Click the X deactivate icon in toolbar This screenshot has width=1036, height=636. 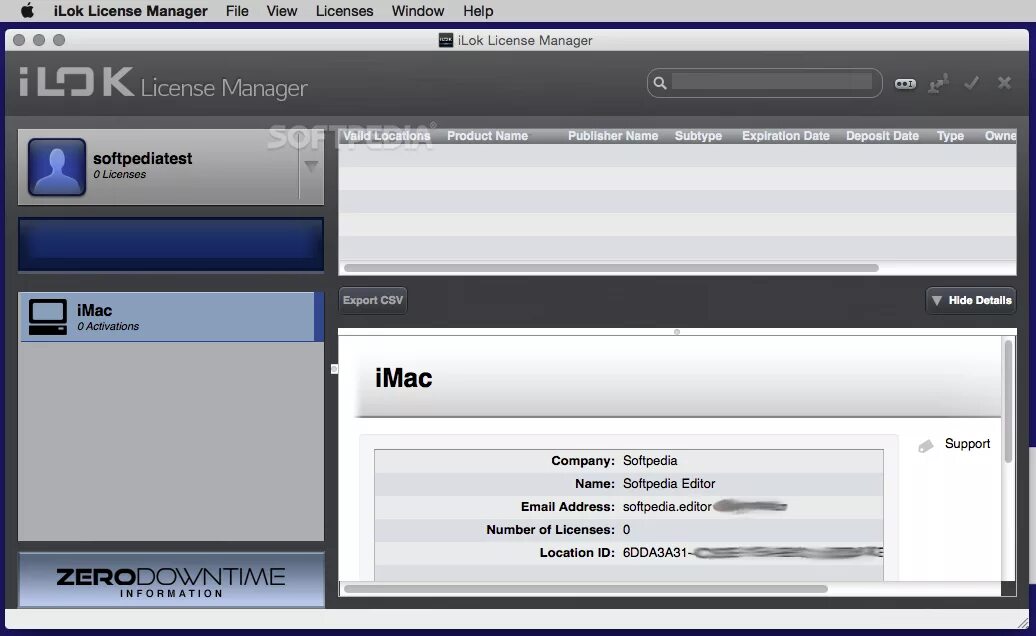tap(1004, 83)
